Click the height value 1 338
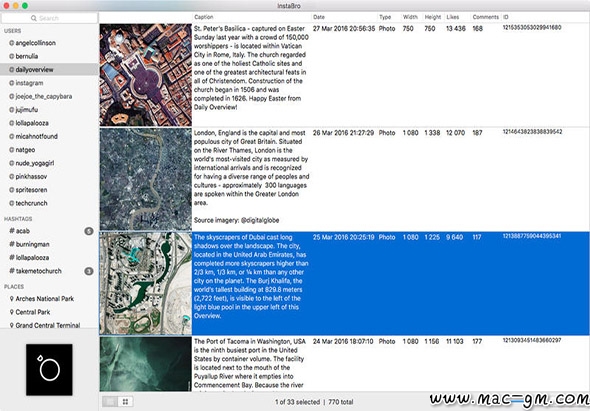590x411 pixels. coord(432,133)
